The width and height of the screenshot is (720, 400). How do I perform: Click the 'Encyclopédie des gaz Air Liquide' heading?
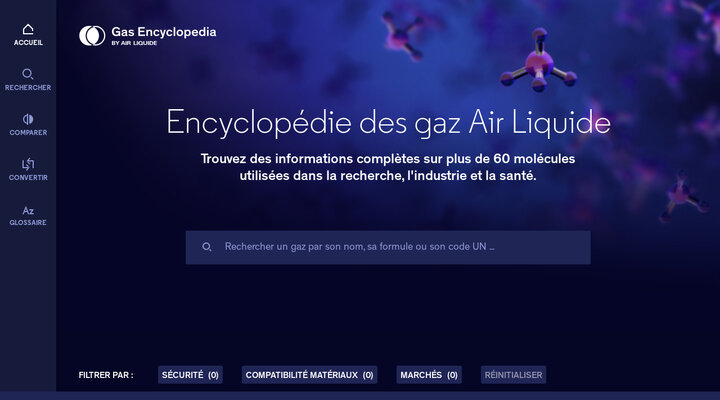coord(388,123)
